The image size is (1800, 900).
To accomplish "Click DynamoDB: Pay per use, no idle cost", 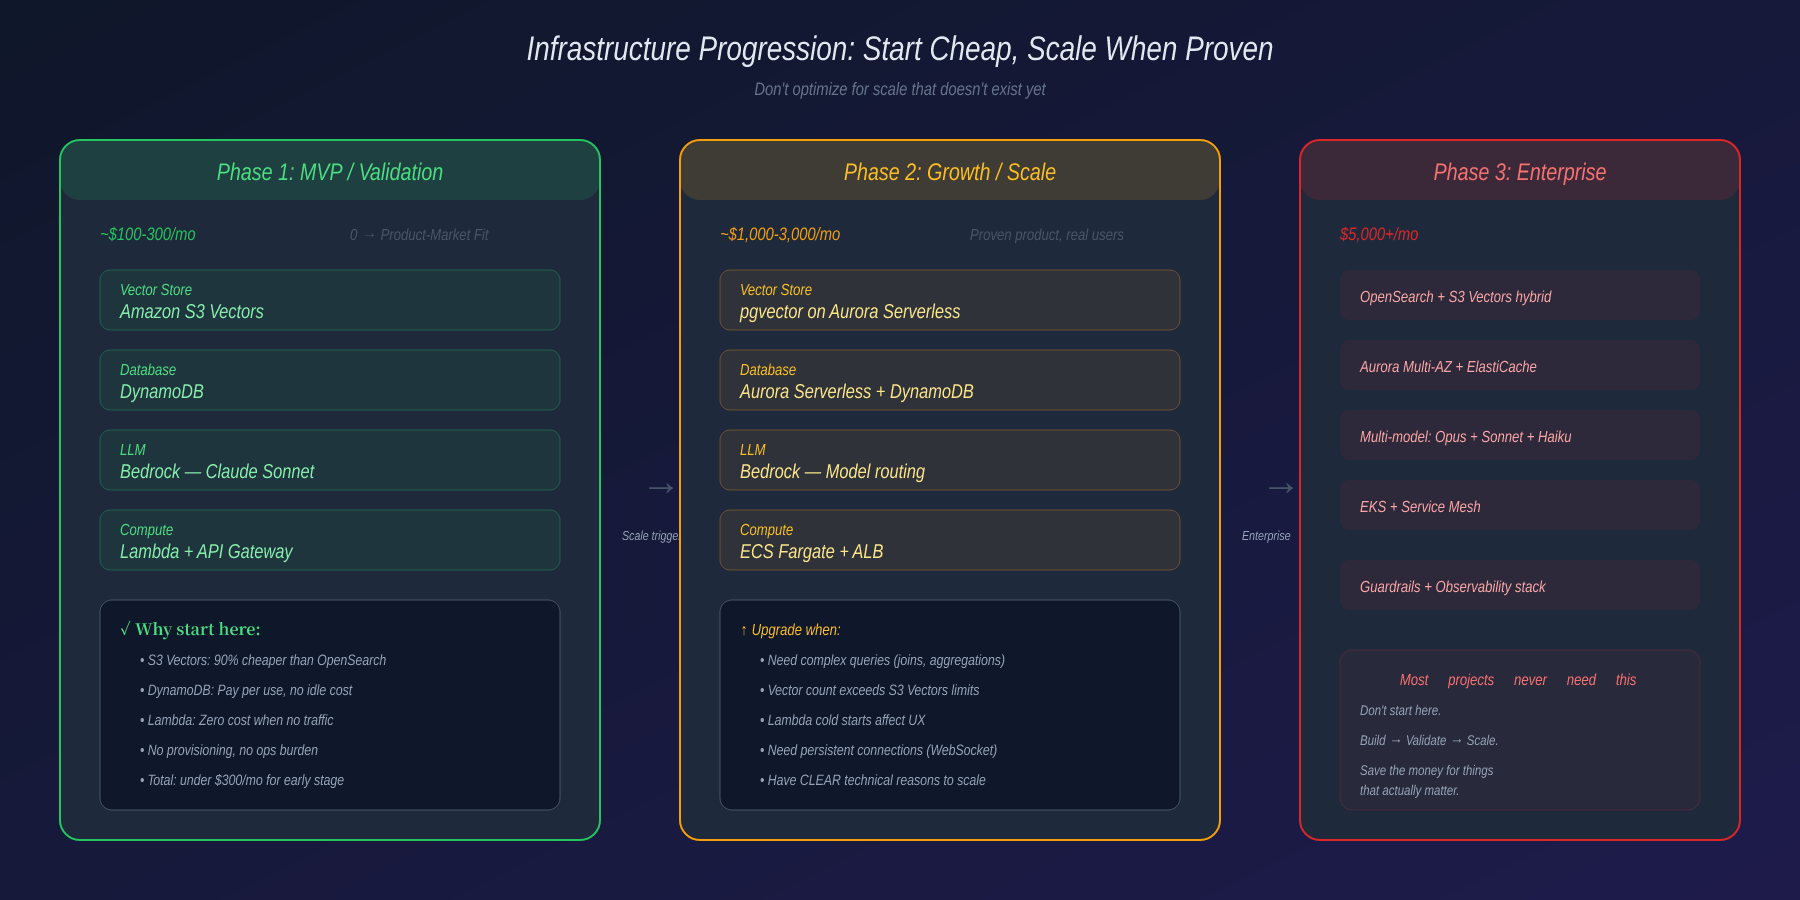I will (246, 690).
